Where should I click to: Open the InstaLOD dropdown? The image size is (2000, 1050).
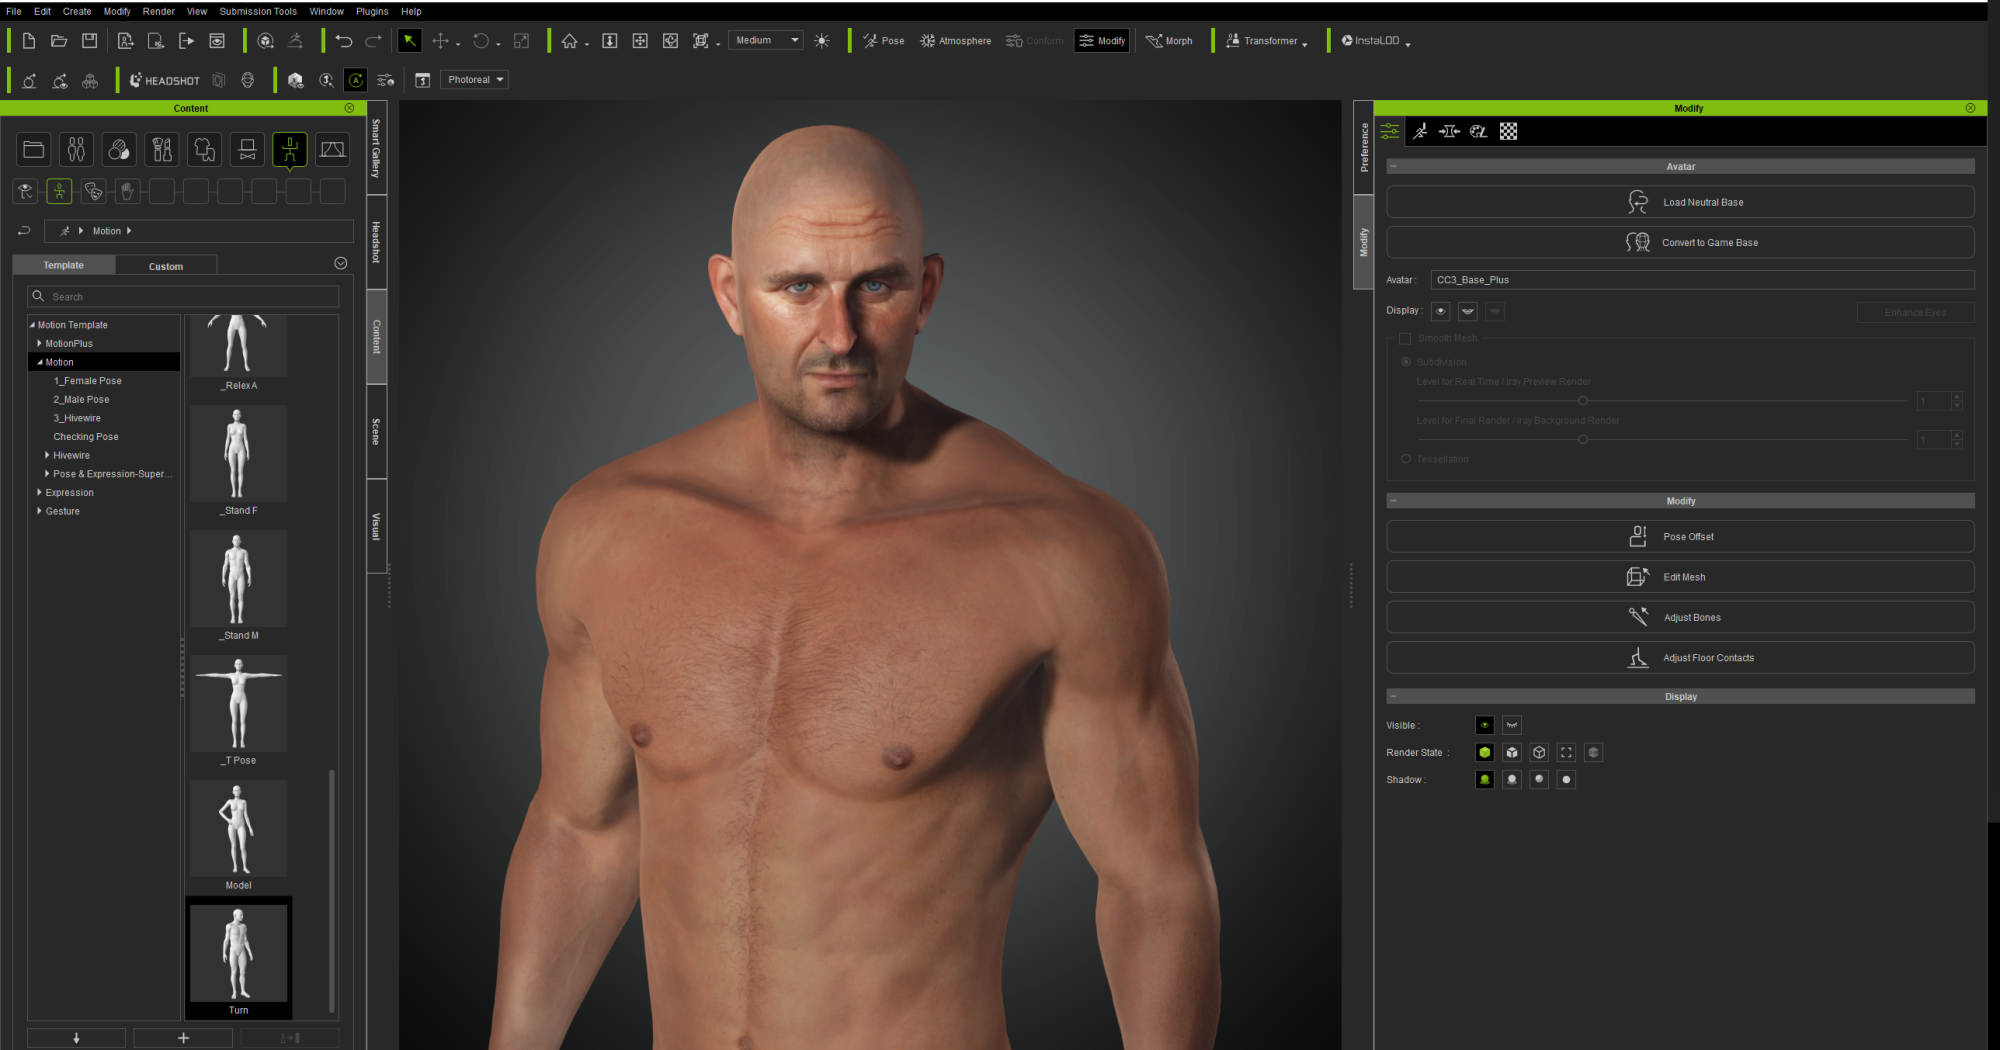point(1376,41)
